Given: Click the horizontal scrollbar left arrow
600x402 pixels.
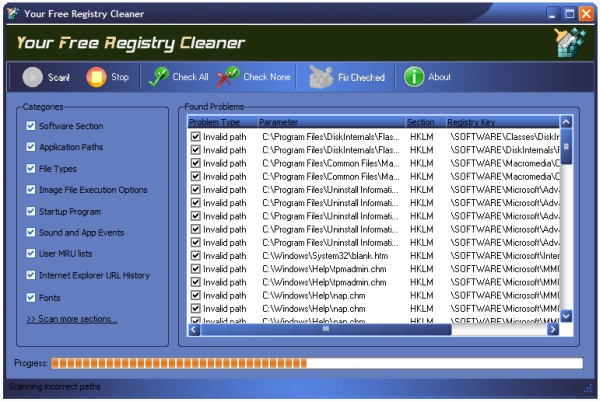Looking at the screenshot, I should click(x=194, y=329).
